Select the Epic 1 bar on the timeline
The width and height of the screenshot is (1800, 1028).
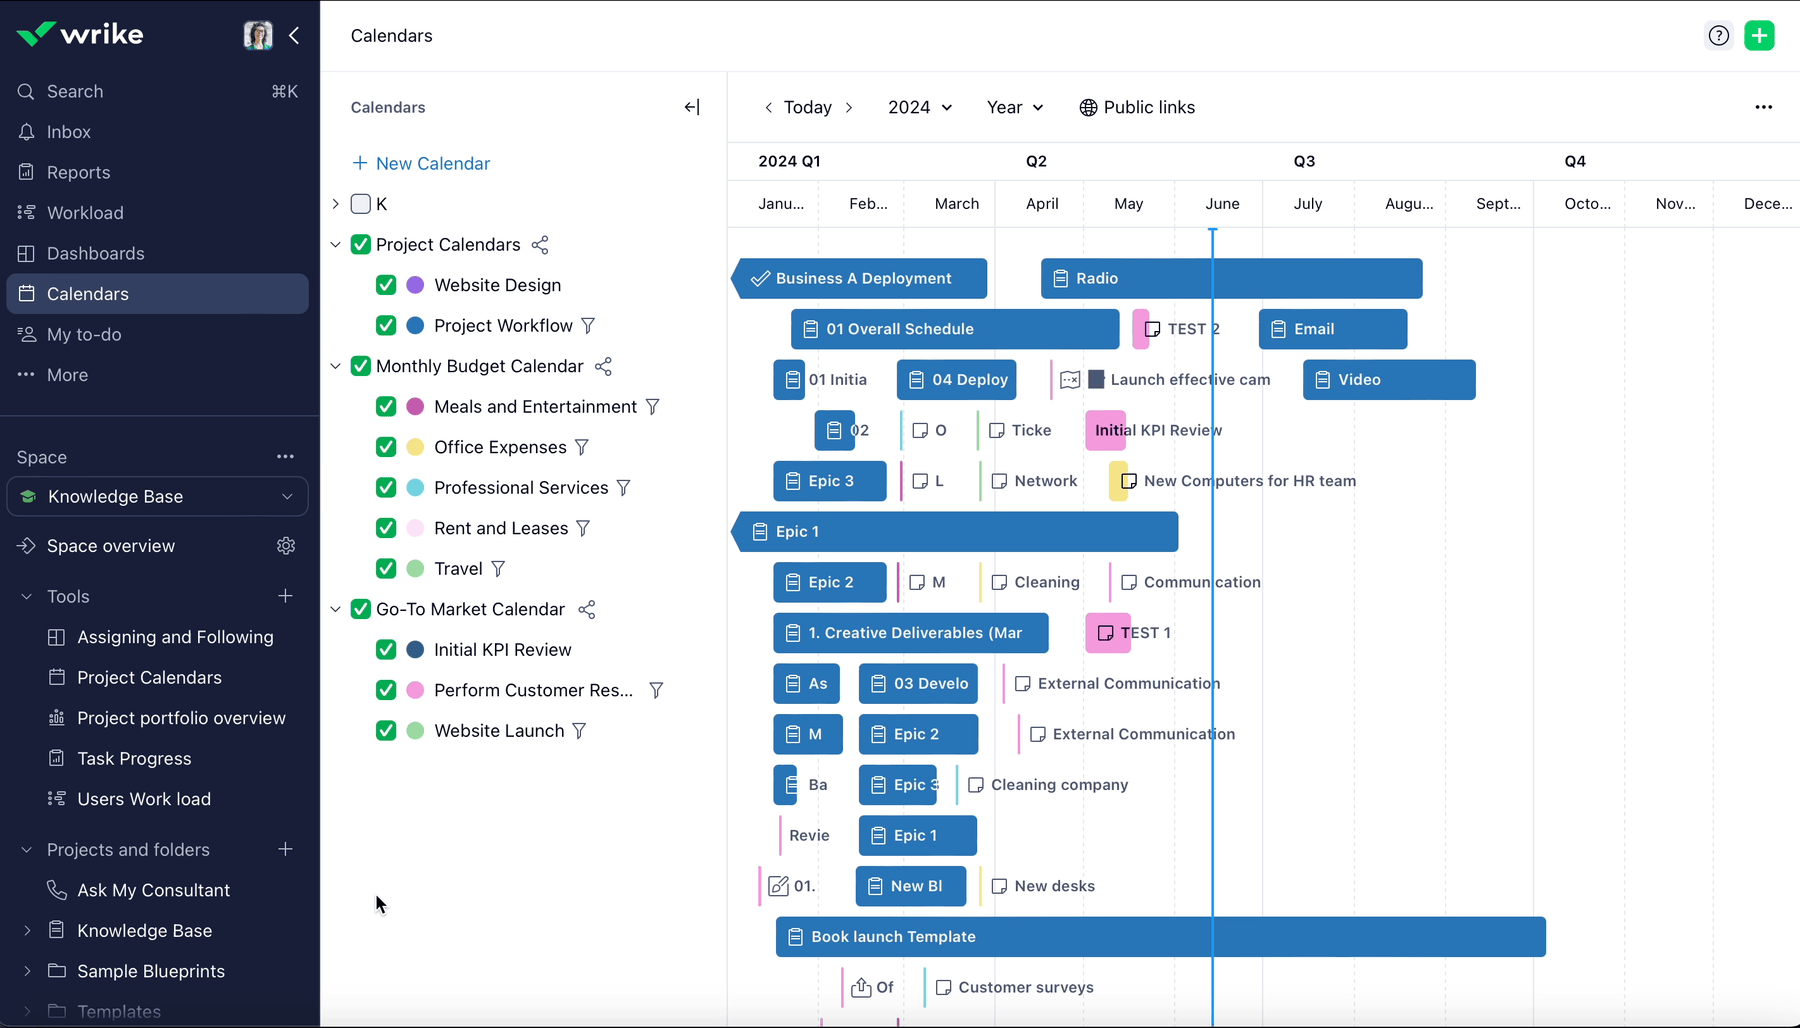pyautogui.click(x=955, y=531)
